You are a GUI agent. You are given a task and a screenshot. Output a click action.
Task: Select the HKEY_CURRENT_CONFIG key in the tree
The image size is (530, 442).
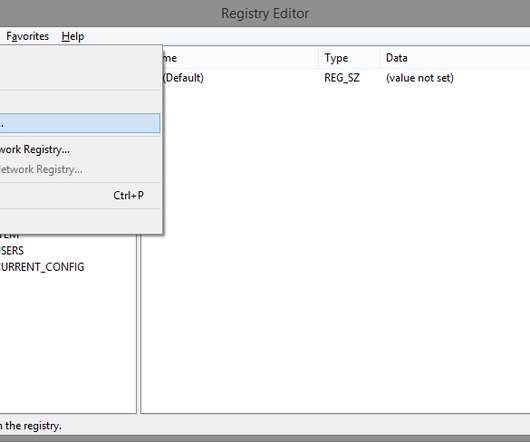click(42, 267)
